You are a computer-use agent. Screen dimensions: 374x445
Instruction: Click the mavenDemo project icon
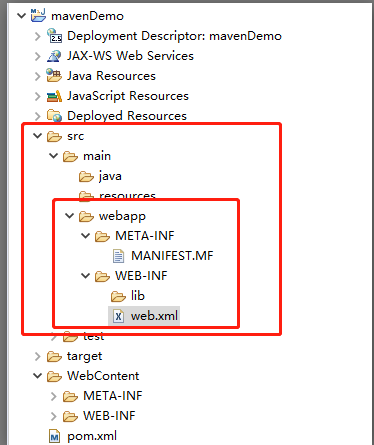click(38, 16)
